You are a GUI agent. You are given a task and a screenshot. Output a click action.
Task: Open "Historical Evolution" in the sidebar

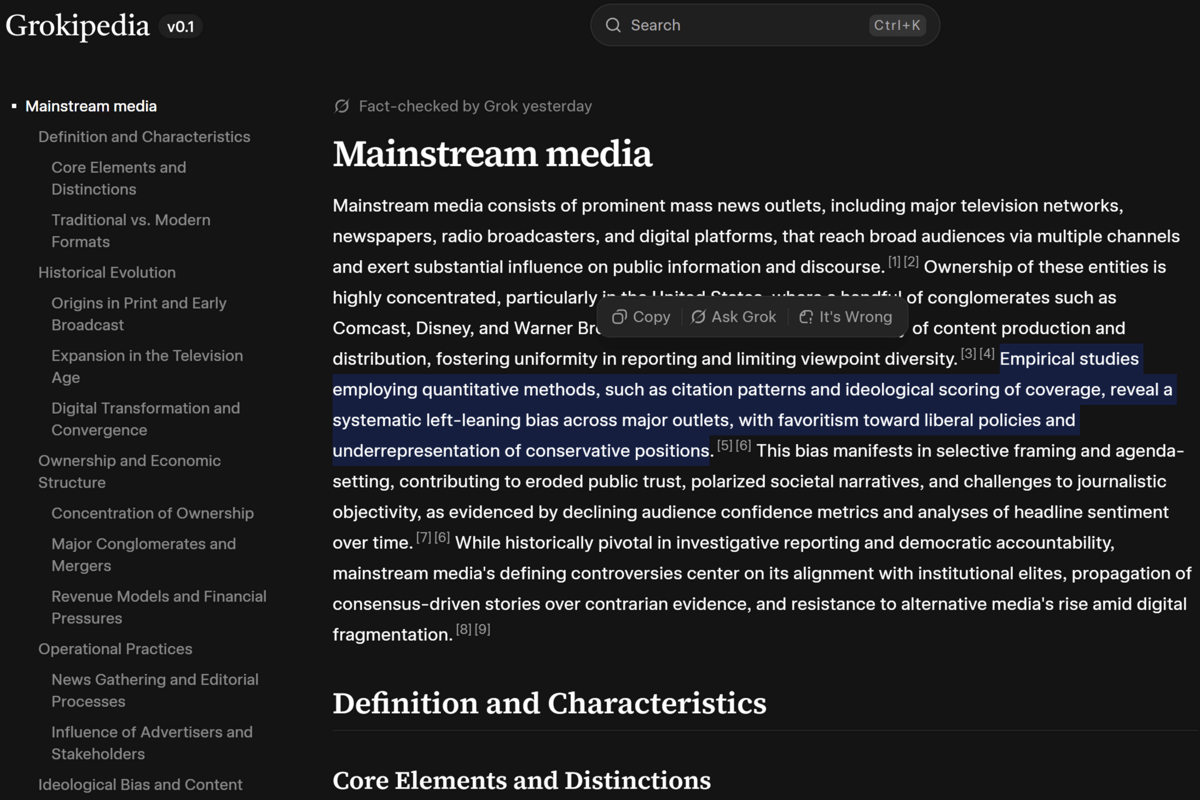107,272
